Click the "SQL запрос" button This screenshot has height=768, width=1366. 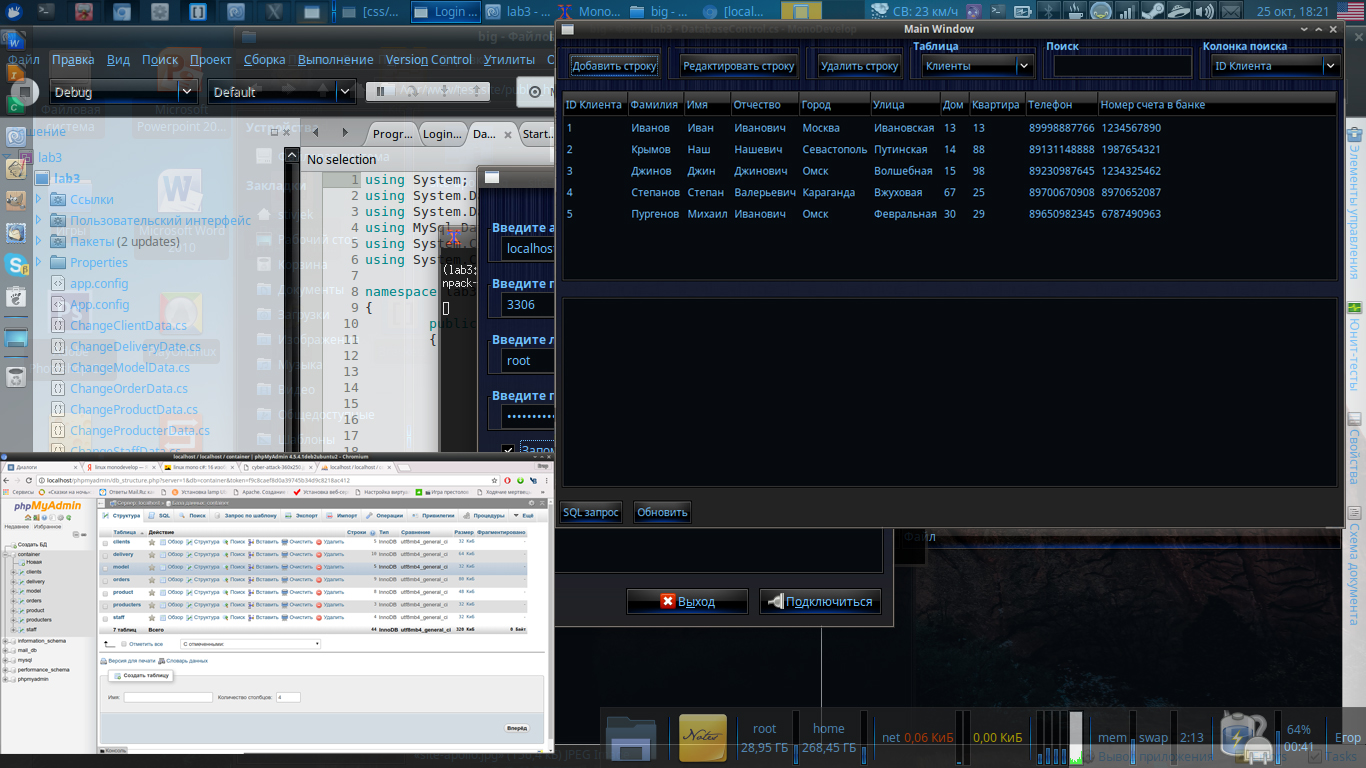tap(591, 513)
